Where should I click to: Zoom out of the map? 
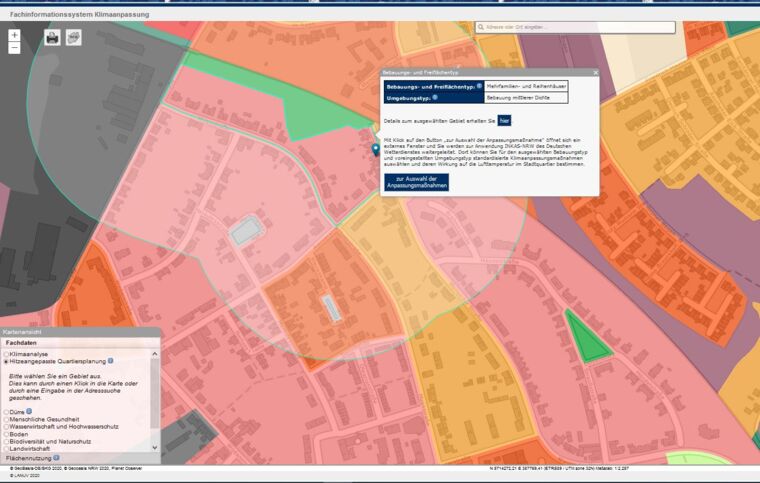point(14,47)
